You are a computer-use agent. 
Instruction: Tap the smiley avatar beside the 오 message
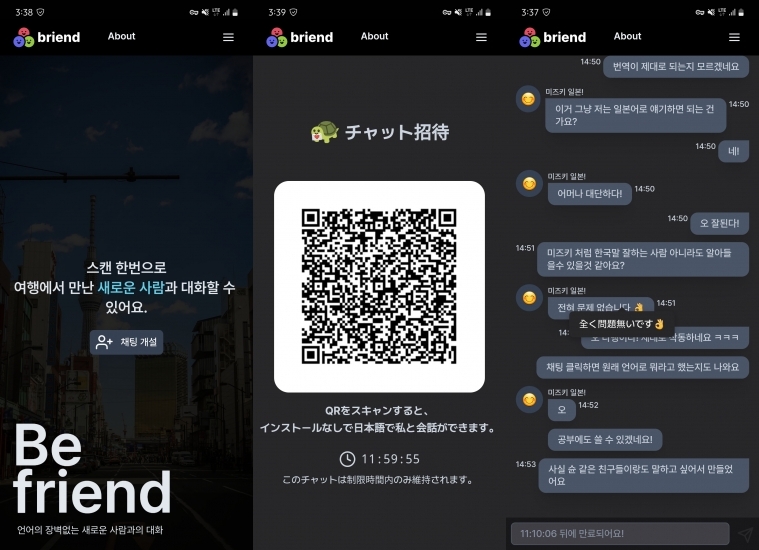pos(528,399)
